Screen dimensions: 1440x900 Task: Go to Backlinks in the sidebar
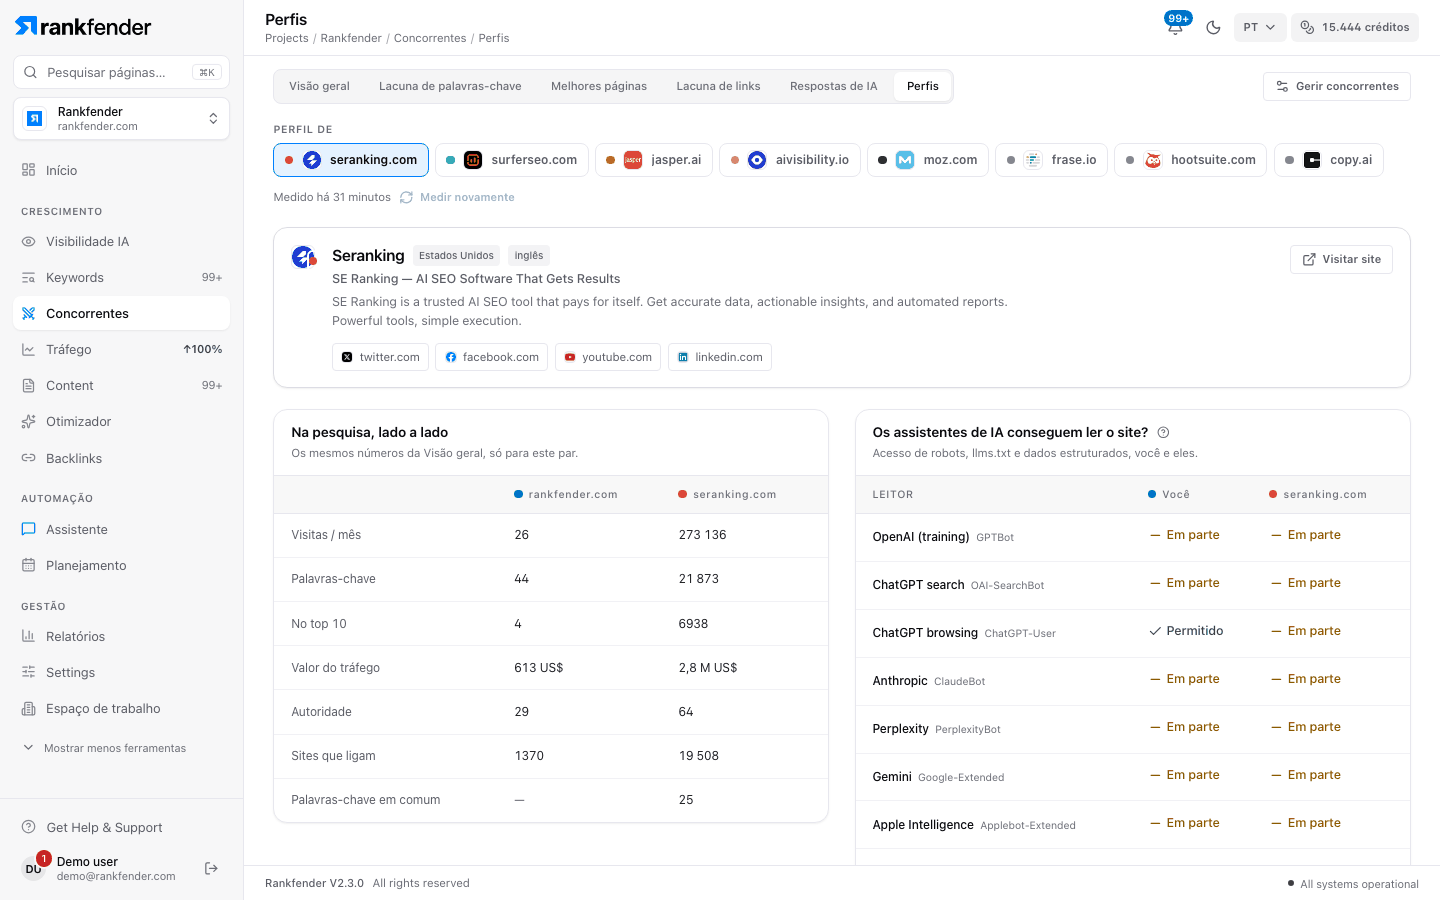tap(121, 458)
